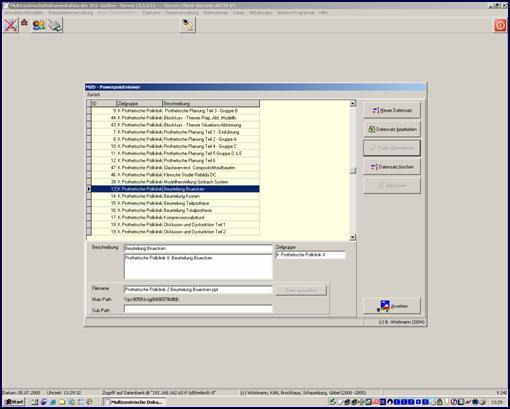Select row 10 Prothetische Planung Teil 4 - Gruppe C
The width and height of the screenshot is (510, 409).
pyautogui.click(x=175, y=146)
